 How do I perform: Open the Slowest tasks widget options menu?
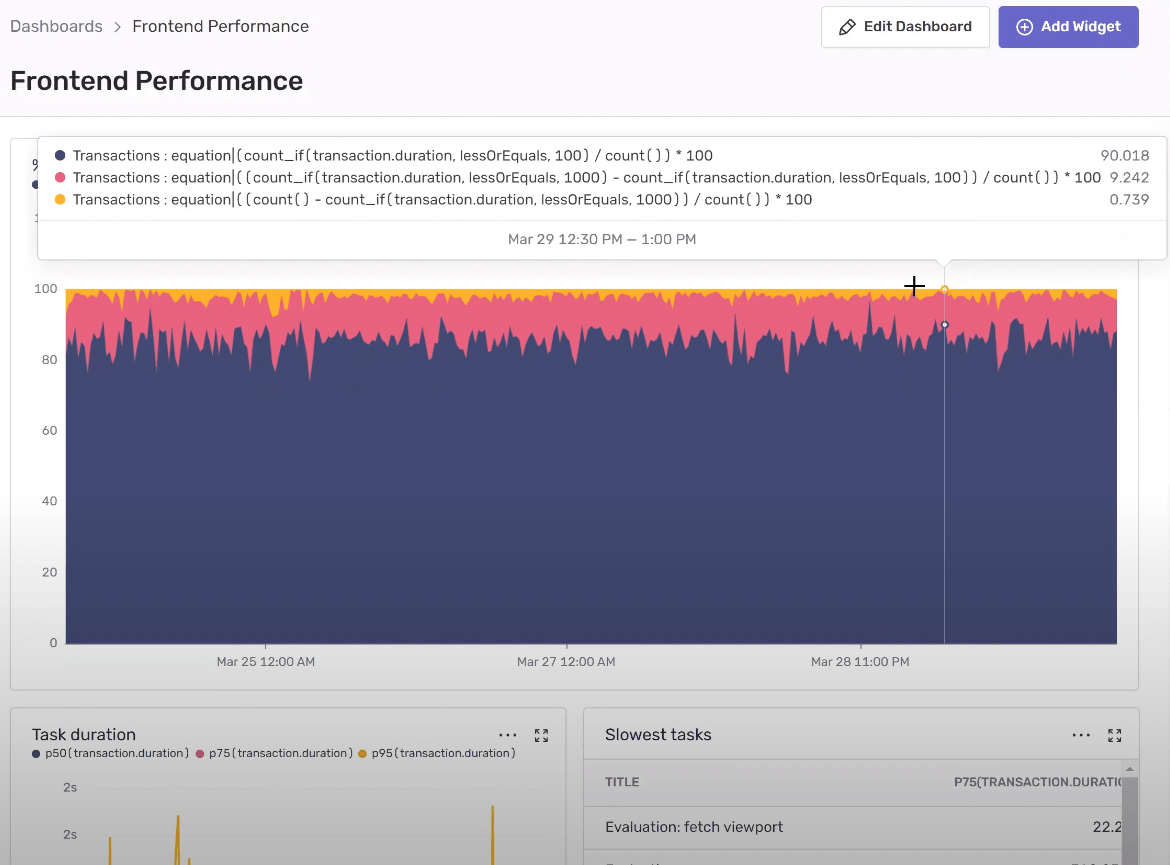(1081, 735)
